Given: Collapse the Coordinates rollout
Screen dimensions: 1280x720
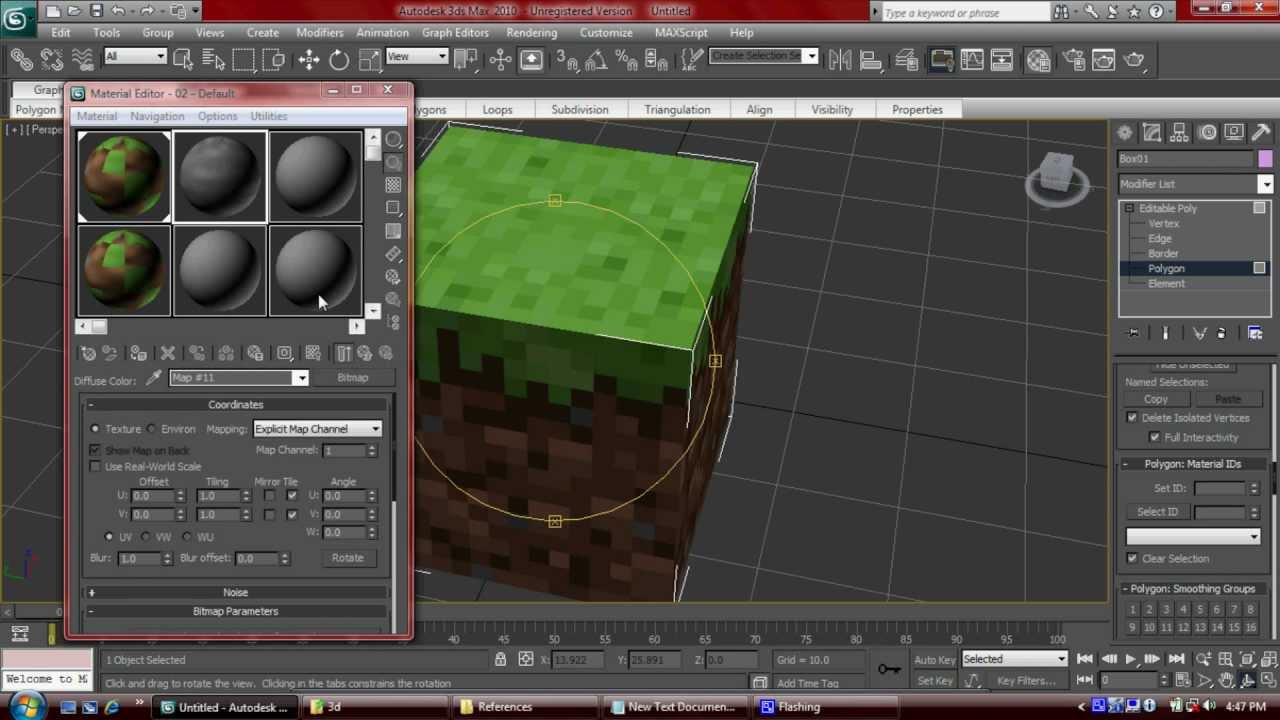Looking at the screenshot, I should (x=236, y=405).
